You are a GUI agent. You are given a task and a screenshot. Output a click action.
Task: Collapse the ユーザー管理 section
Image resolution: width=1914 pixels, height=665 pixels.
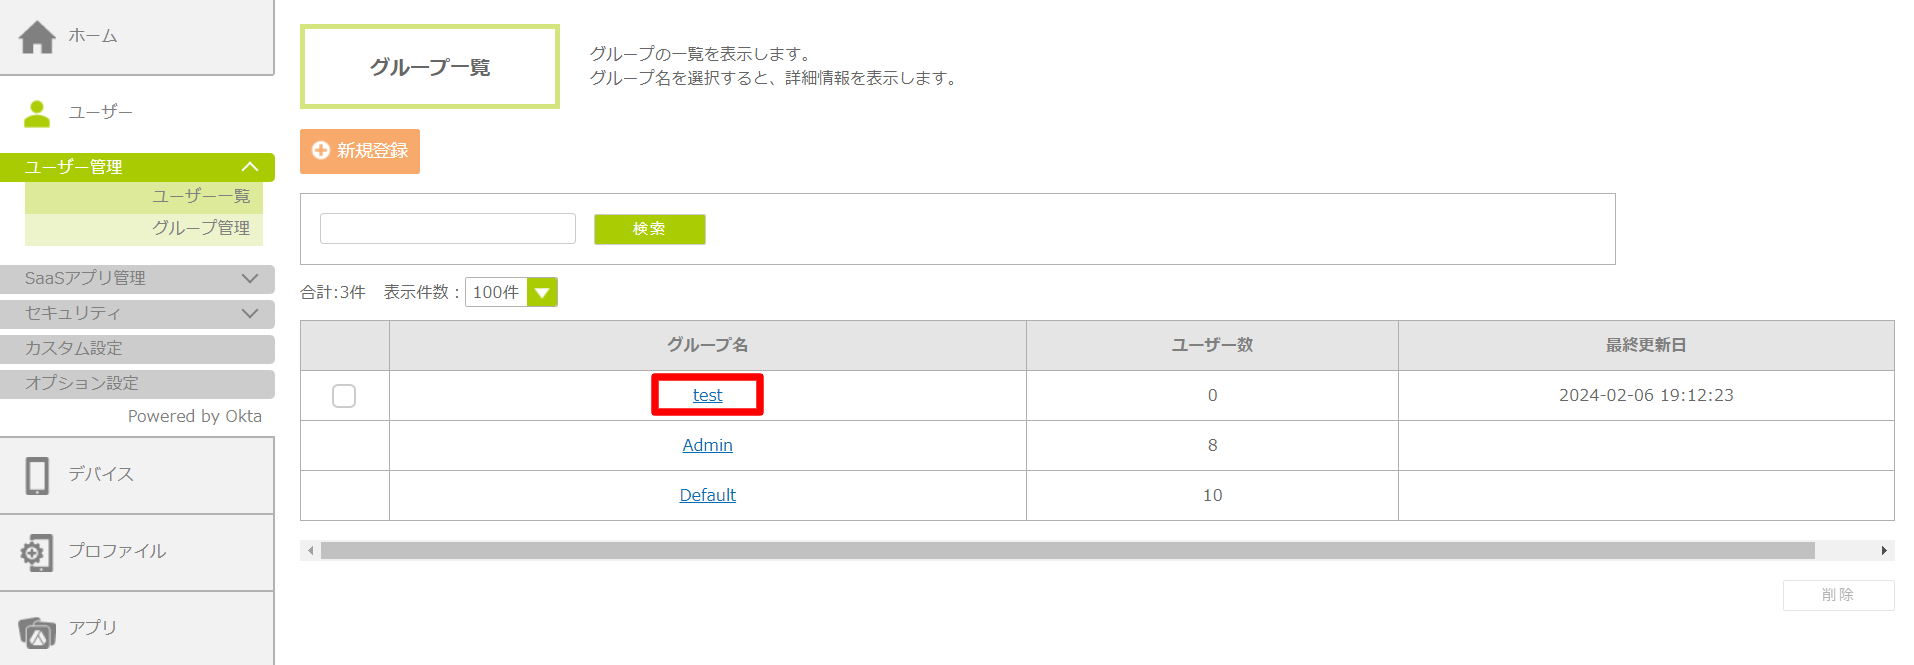click(250, 167)
